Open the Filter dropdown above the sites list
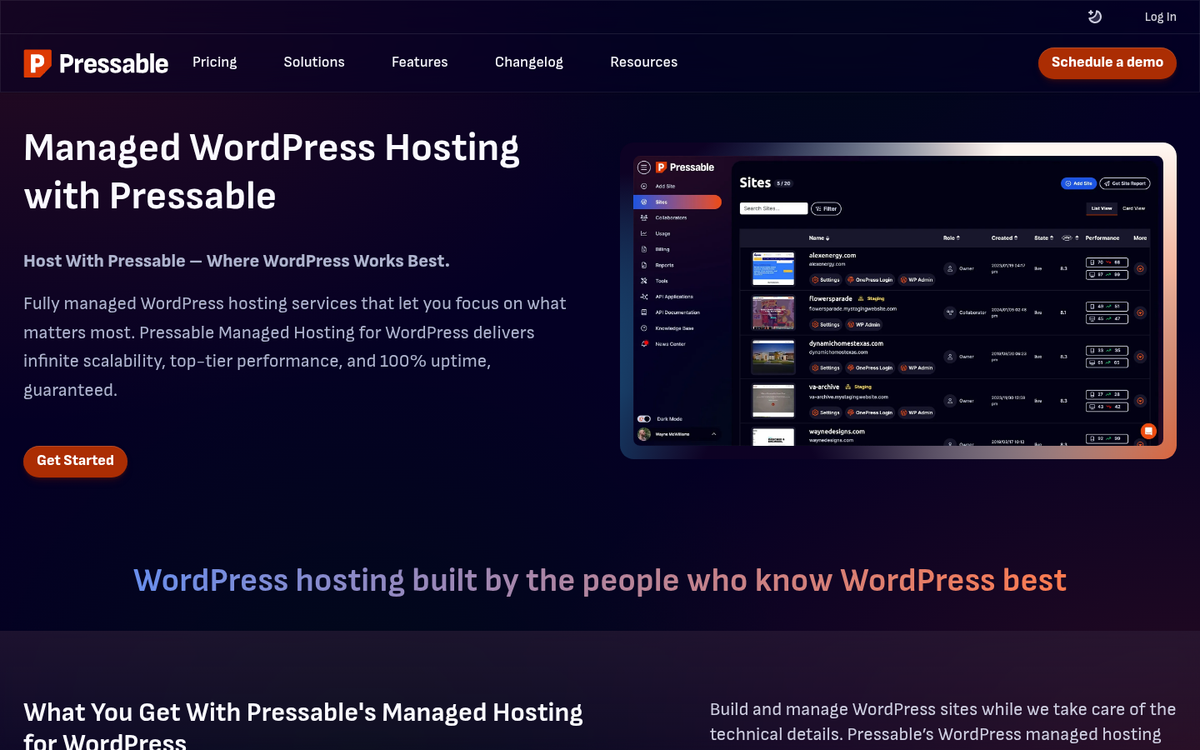The width and height of the screenshot is (1200, 750). point(826,207)
